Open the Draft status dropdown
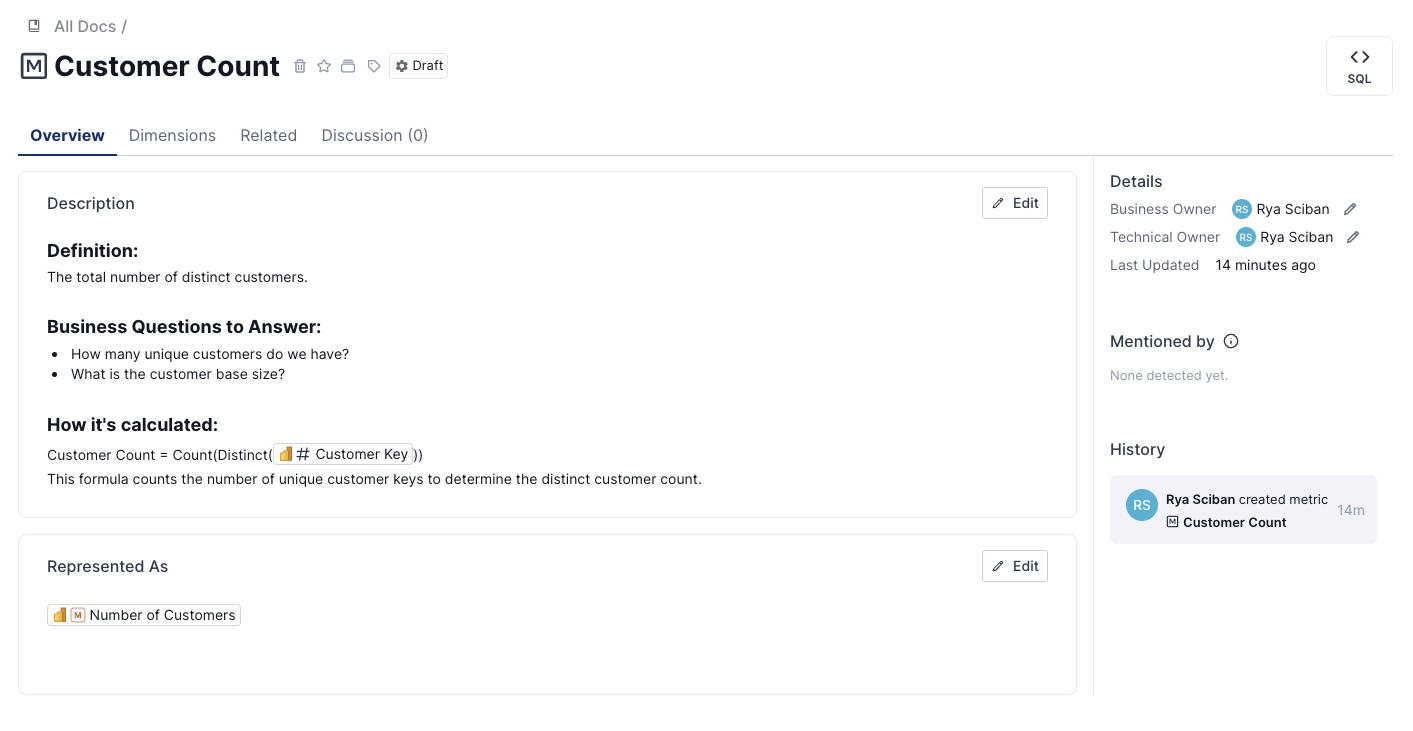This screenshot has width=1413, height=731. pyautogui.click(x=418, y=66)
